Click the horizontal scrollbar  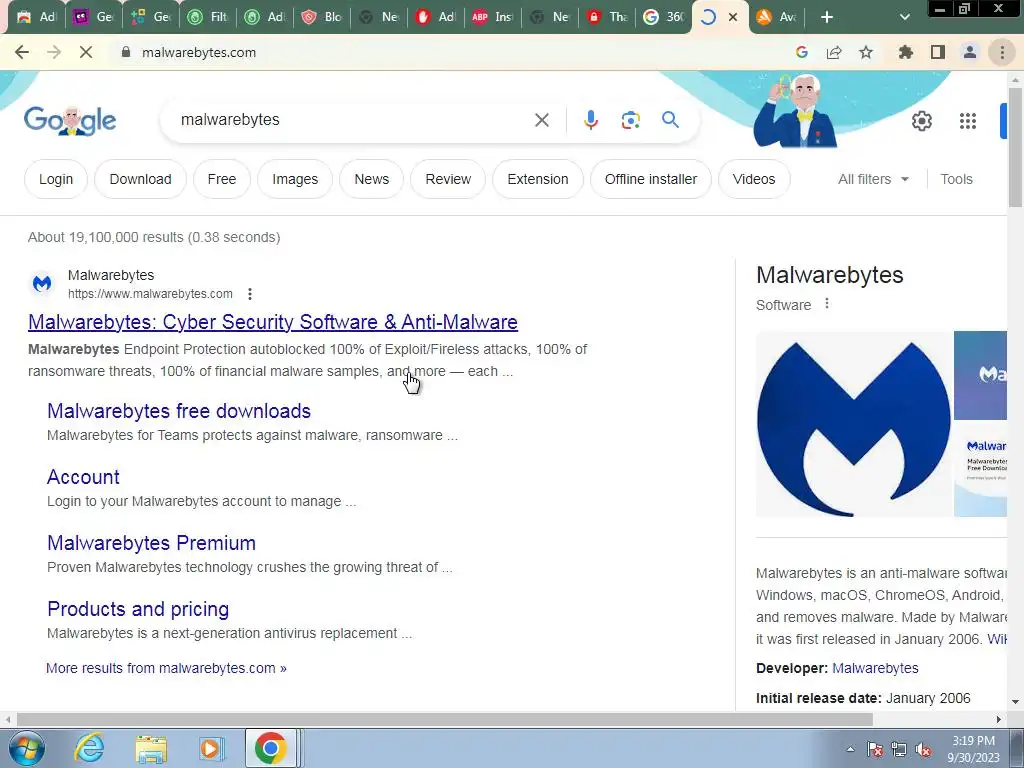pyautogui.click(x=444, y=719)
